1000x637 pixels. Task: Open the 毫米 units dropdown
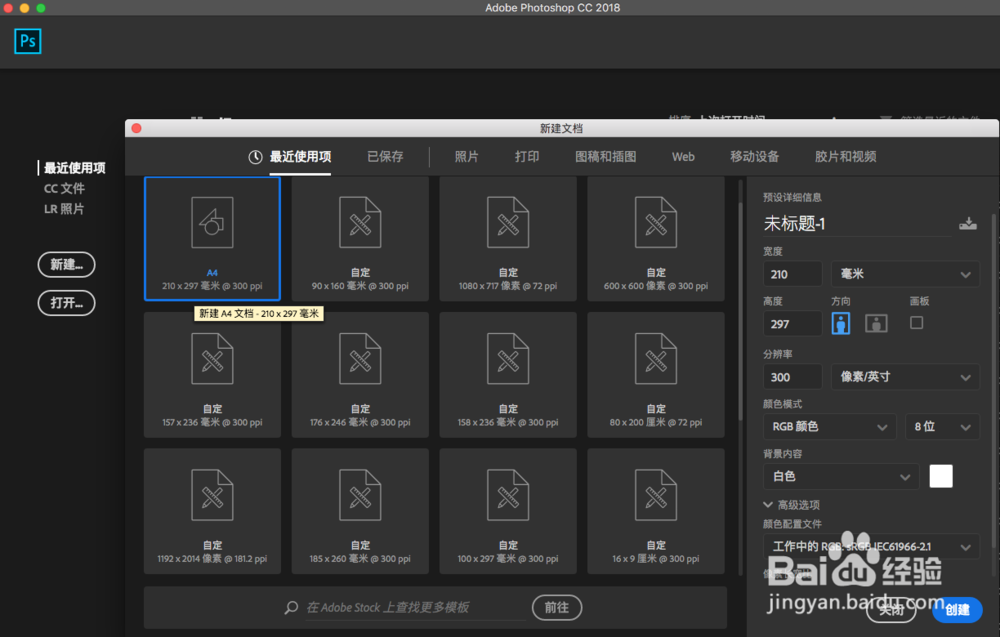pos(904,273)
